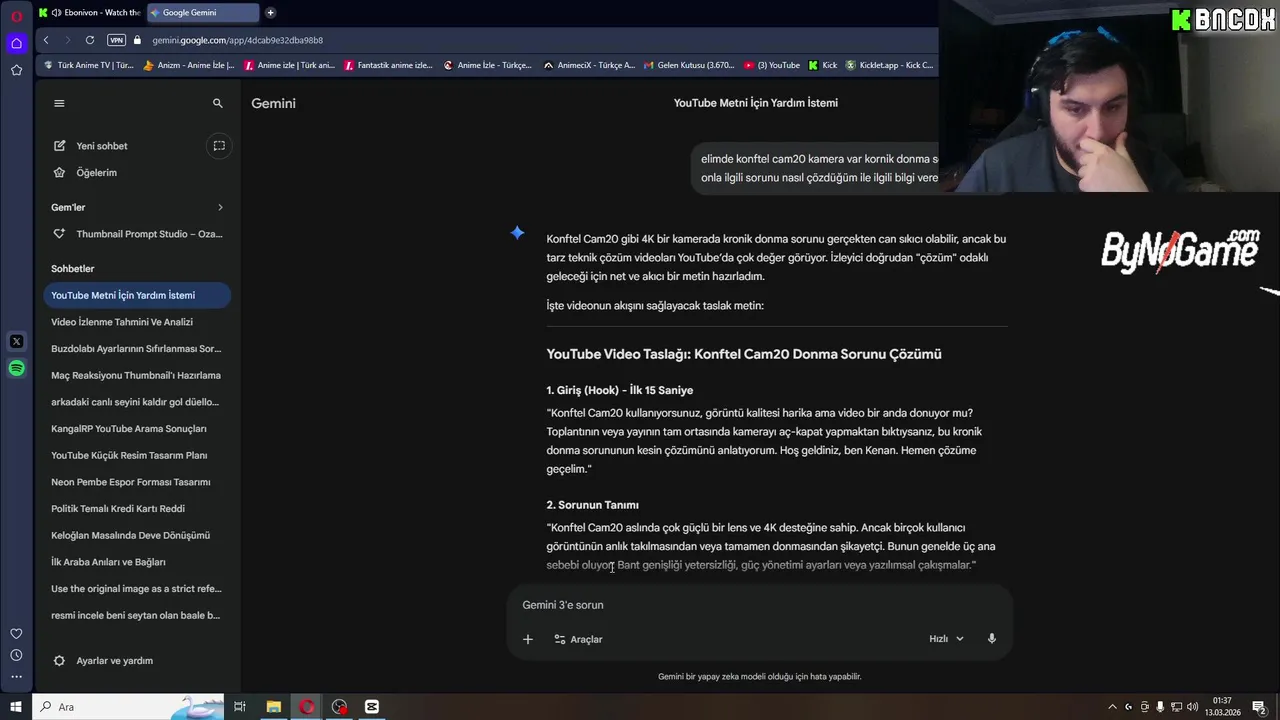Open Gelen Kutusu bookmark
Image resolution: width=1280 pixels, height=720 pixels.
tap(688, 65)
